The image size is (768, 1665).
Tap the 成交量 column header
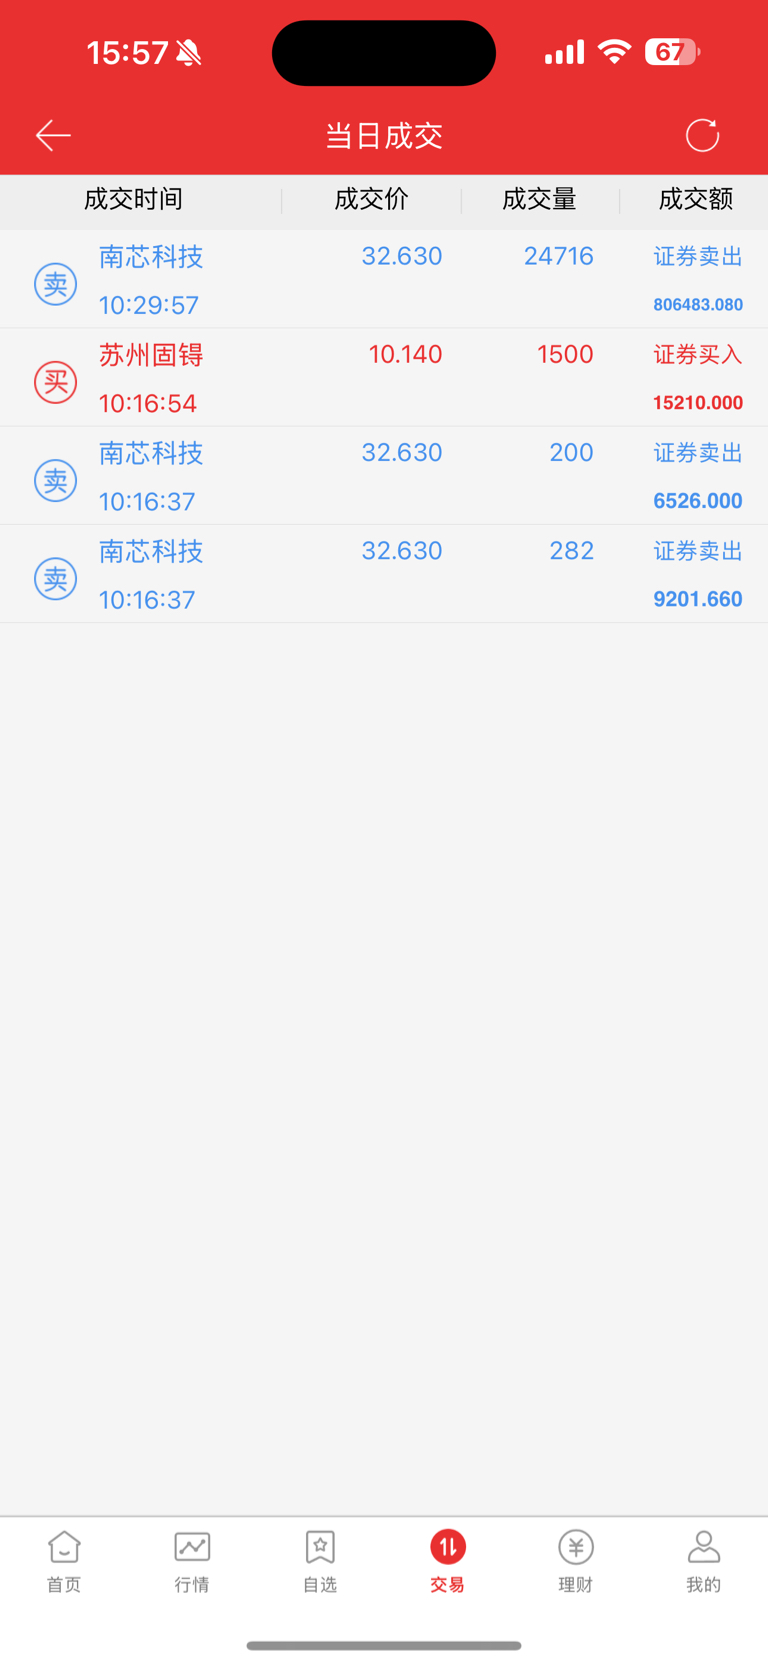pos(539,199)
